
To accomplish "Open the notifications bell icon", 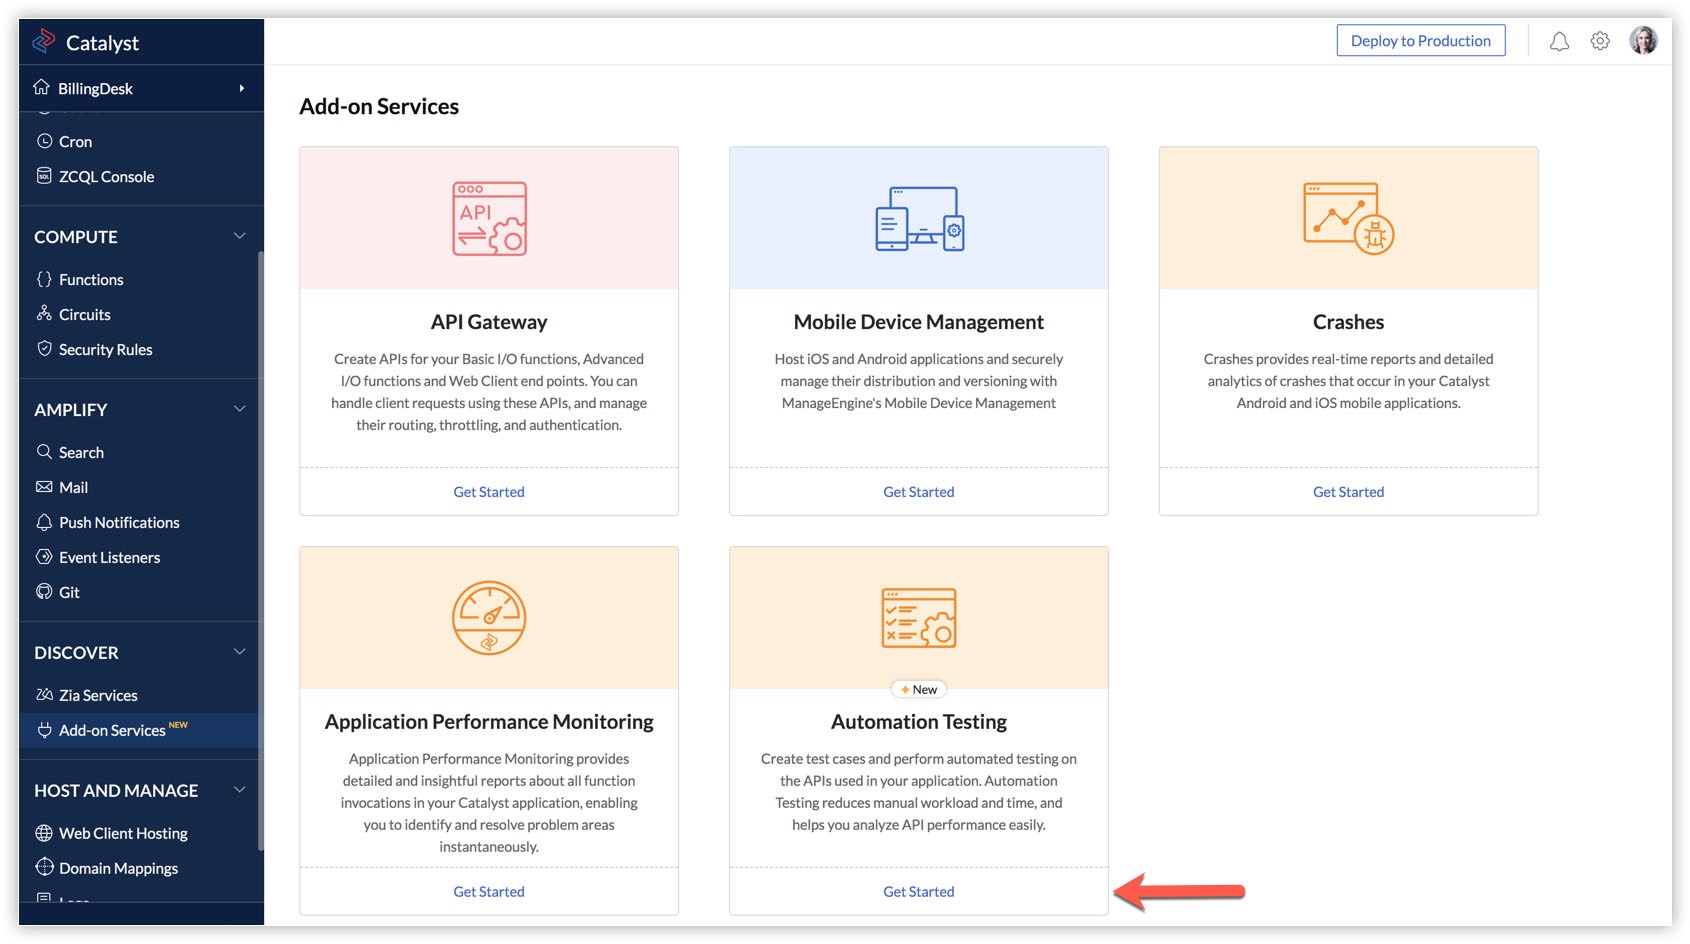I will pyautogui.click(x=1559, y=41).
